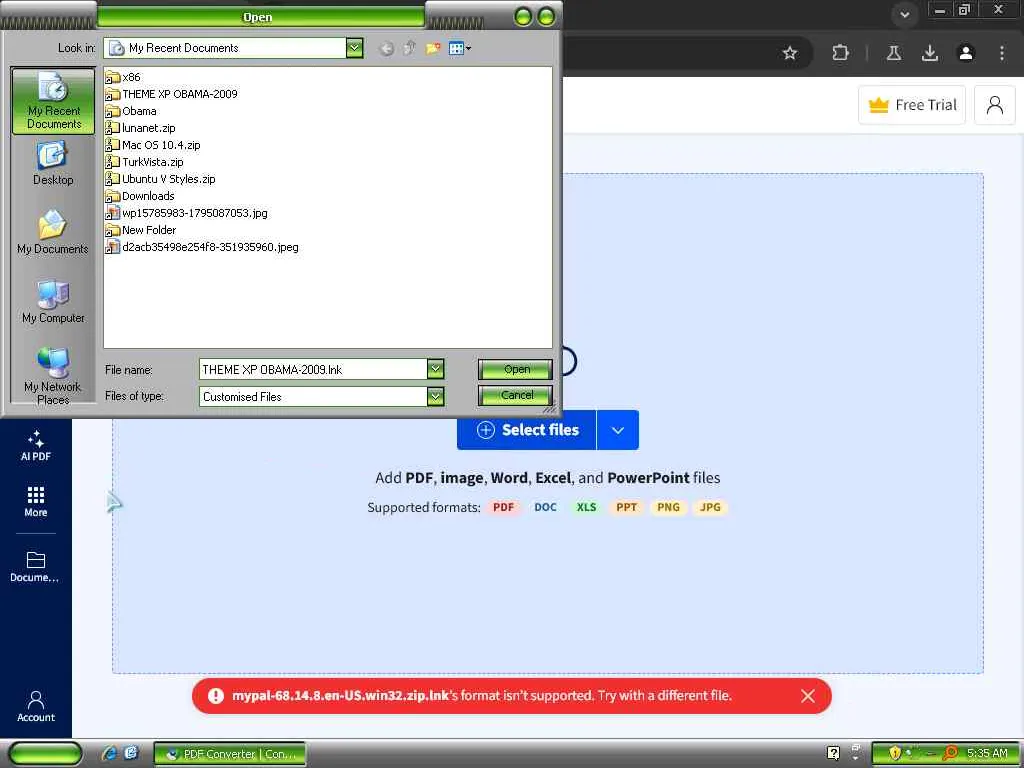Bookmark this page with star icon
The width and height of the screenshot is (1024, 768).
pos(790,53)
